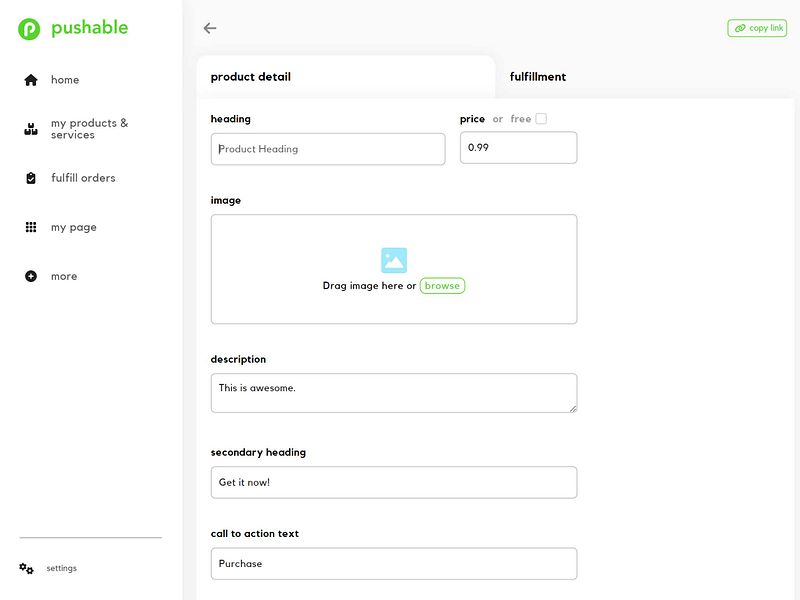The height and width of the screenshot is (600, 800).
Task: Click the image placeholder icon in upload area
Action: pyautogui.click(x=393, y=259)
